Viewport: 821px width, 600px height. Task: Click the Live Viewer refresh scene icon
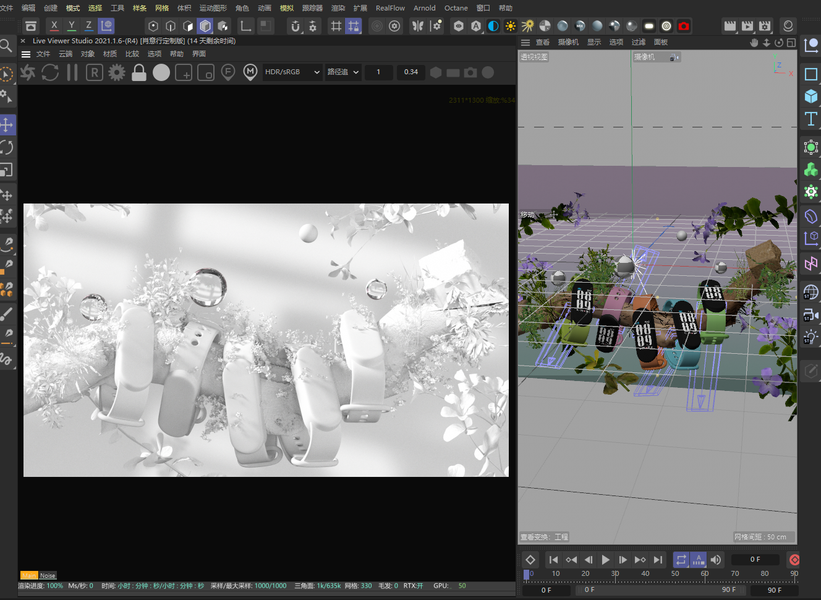click(x=50, y=72)
